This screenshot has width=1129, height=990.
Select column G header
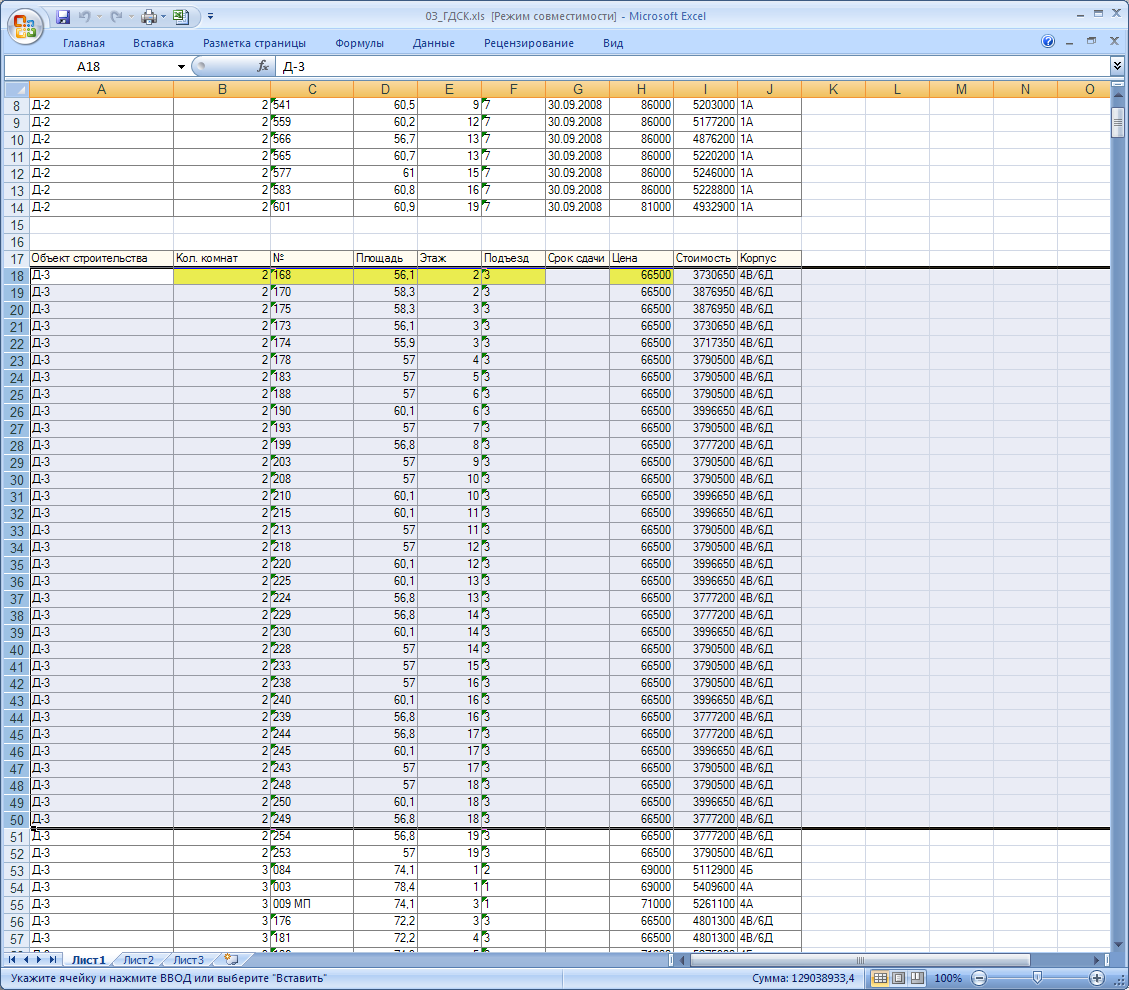click(577, 89)
